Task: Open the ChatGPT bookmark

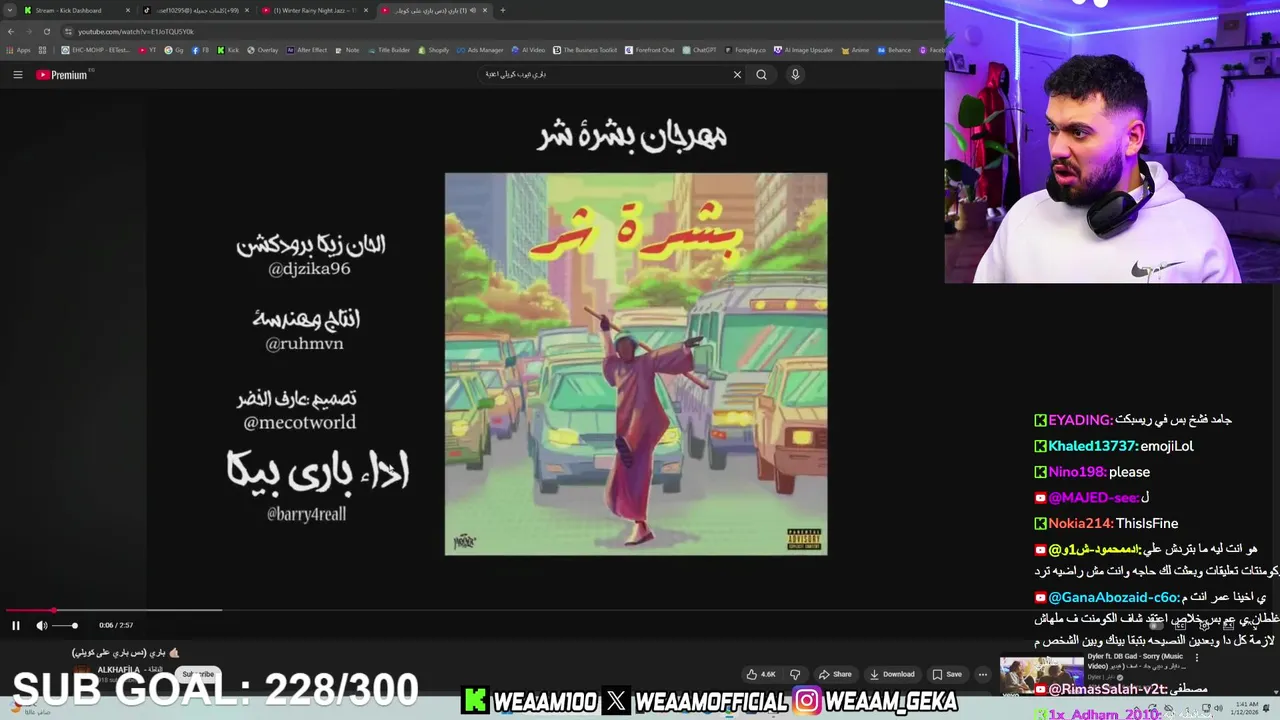Action: coord(699,50)
